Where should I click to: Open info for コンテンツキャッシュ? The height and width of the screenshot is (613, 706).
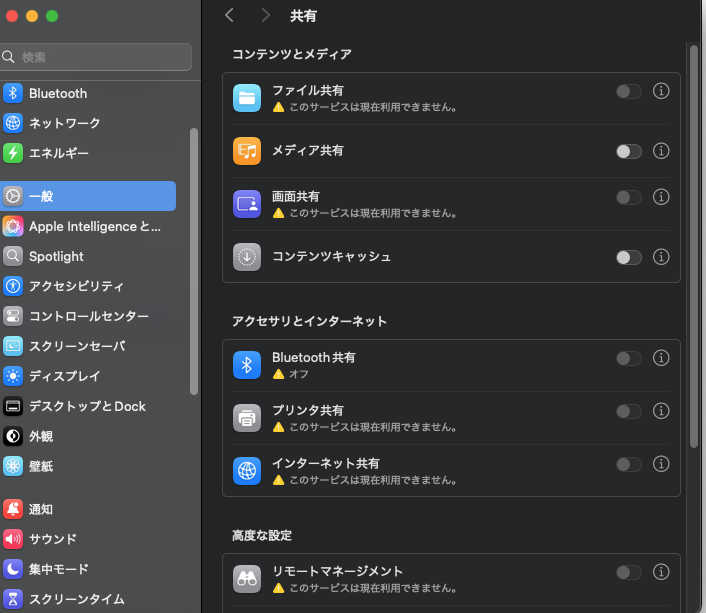tap(661, 257)
